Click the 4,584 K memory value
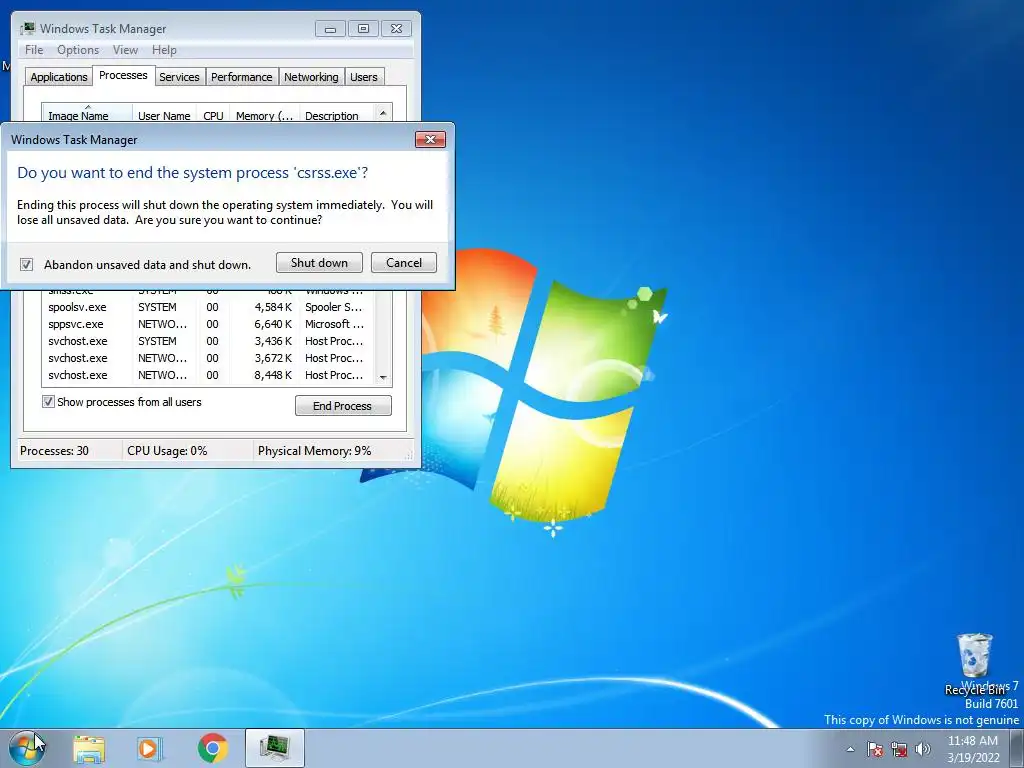 [273, 307]
